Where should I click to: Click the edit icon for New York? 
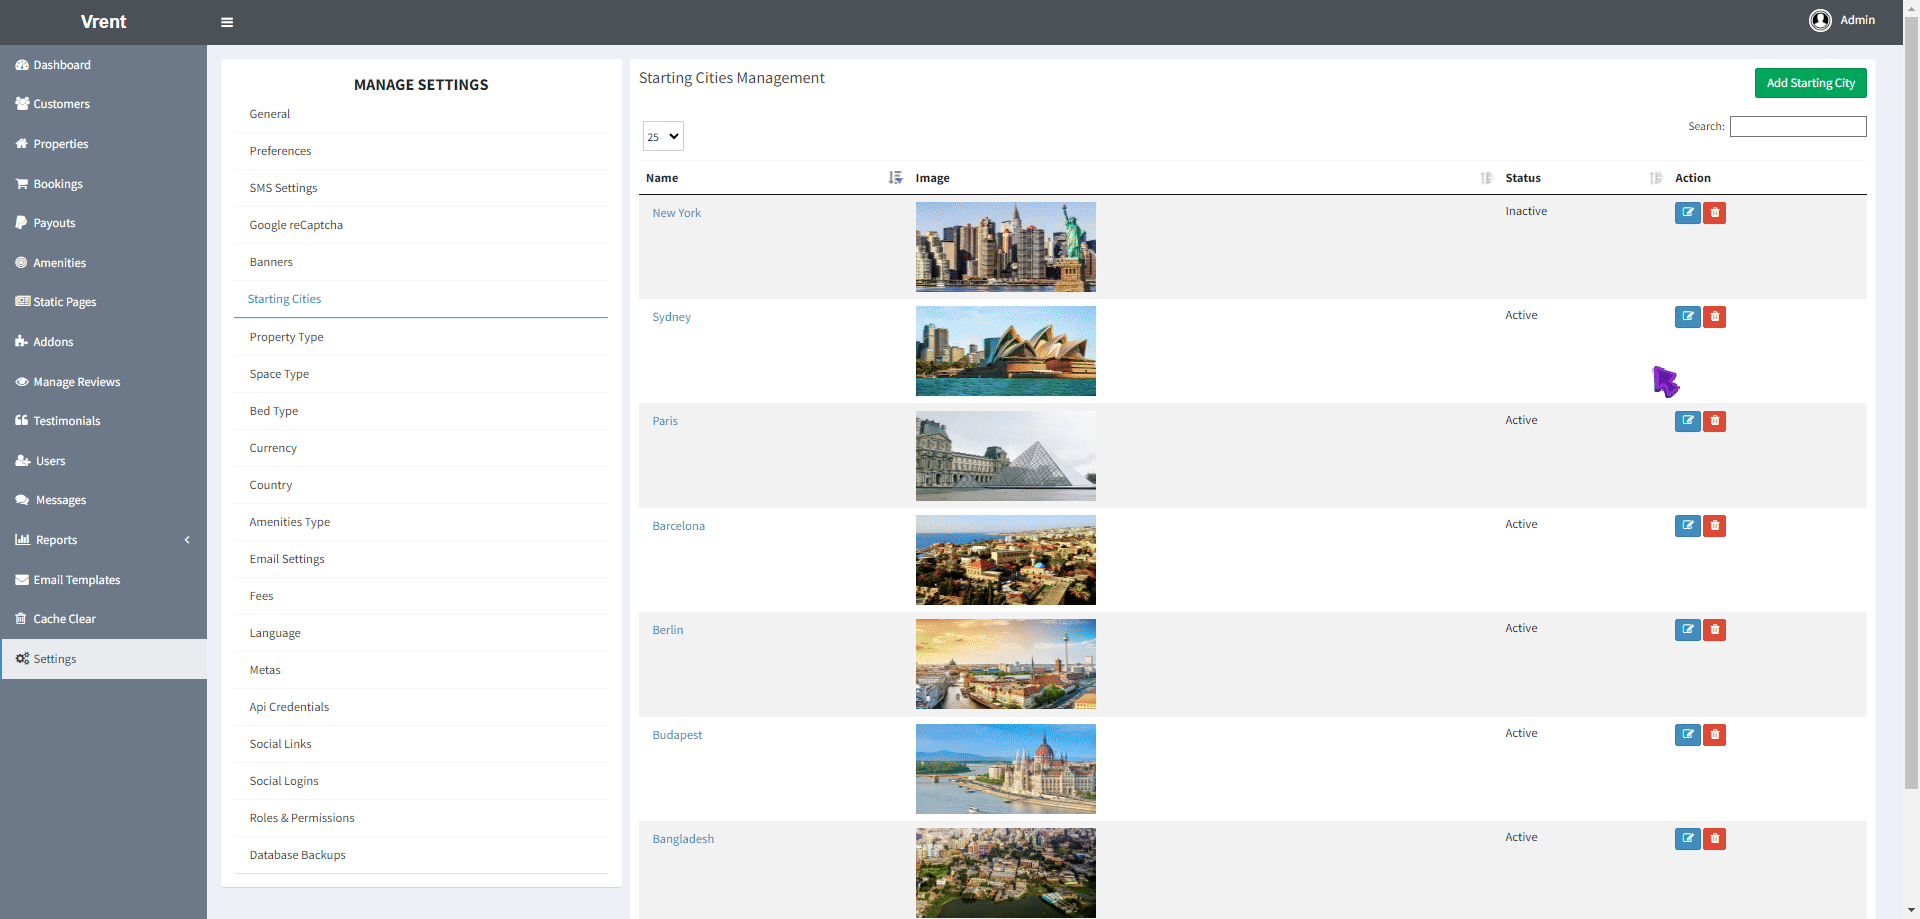pos(1687,213)
